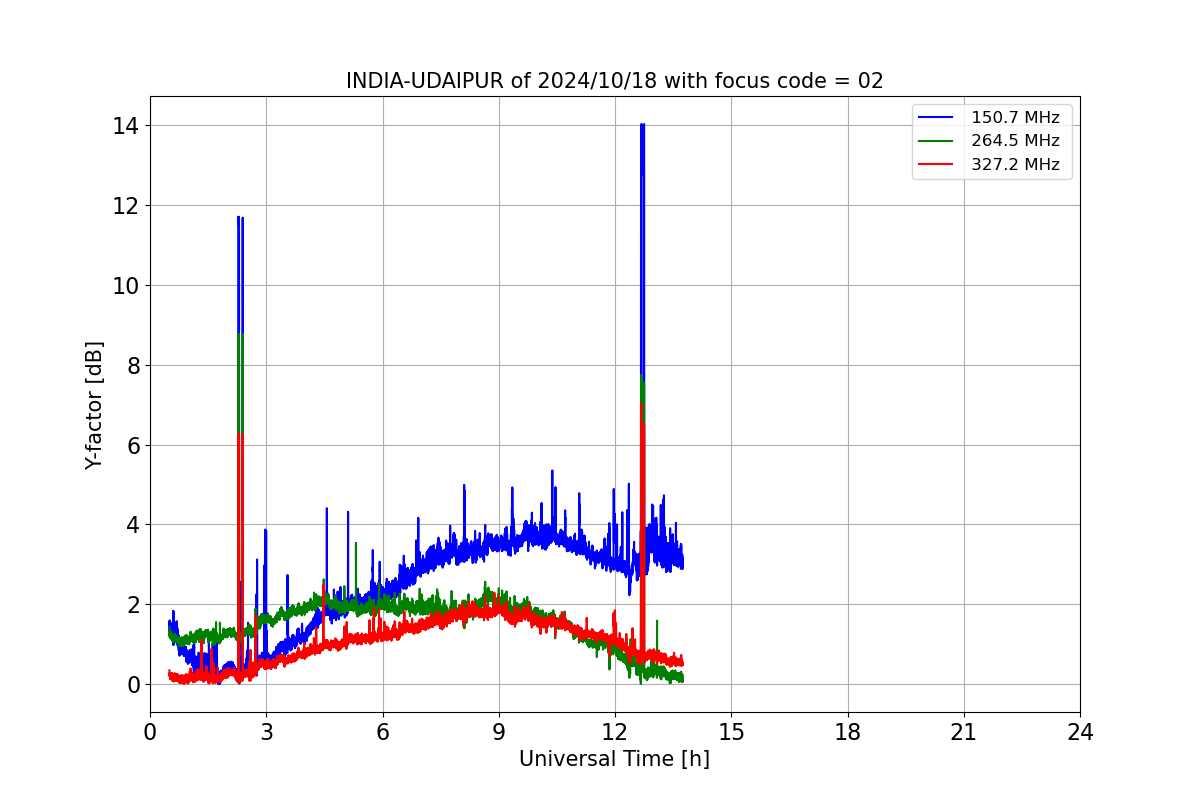Screen dimensions: 1200x800
Task: Click the Universal Time [h] axis label
Action: (614, 760)
